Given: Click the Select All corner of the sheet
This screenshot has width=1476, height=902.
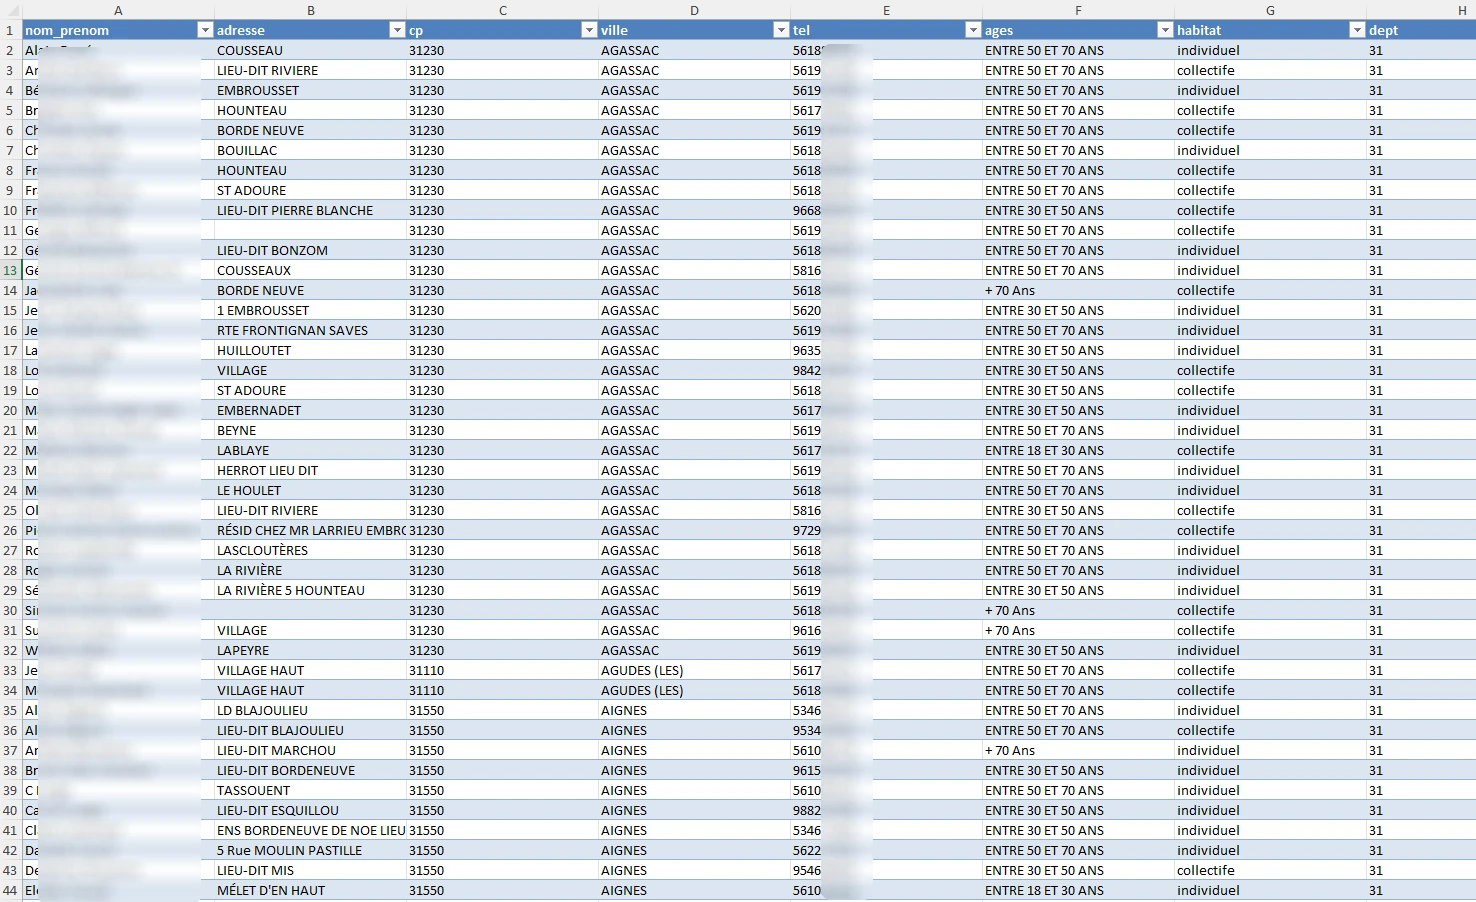Looking at the screenshot, I should (x=10, y=10).
